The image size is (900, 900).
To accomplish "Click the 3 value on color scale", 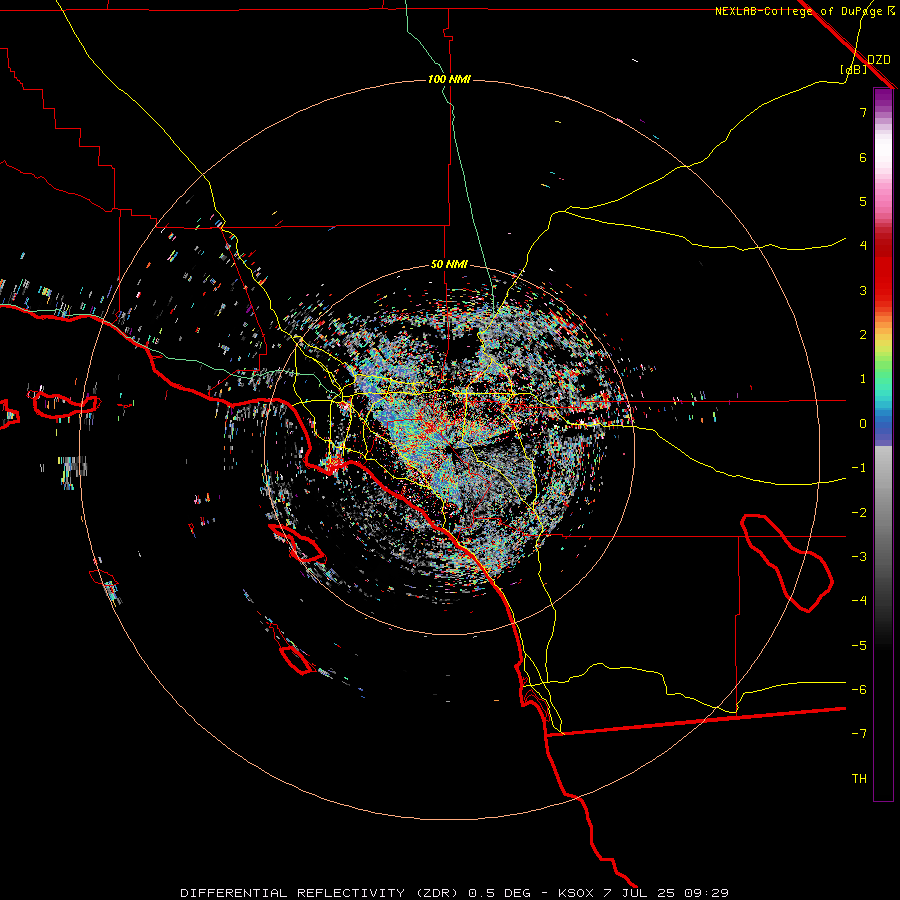I will [x=863, y=290].
